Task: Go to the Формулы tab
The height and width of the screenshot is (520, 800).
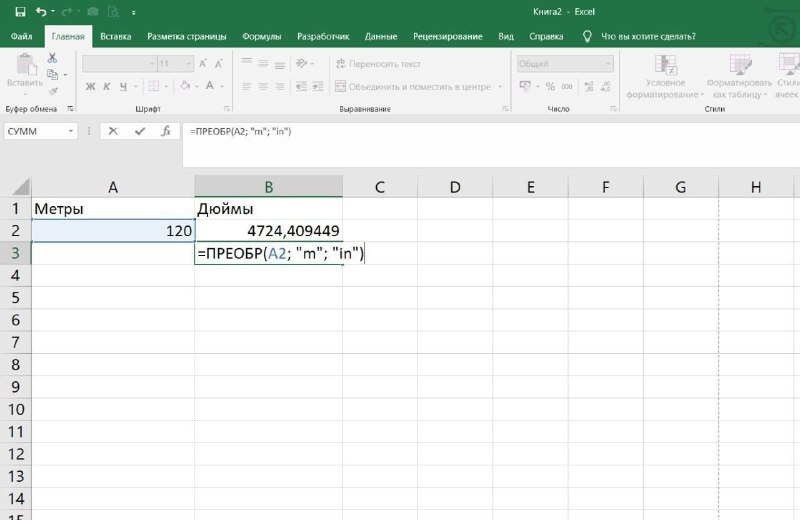Action: pos(262,36)
